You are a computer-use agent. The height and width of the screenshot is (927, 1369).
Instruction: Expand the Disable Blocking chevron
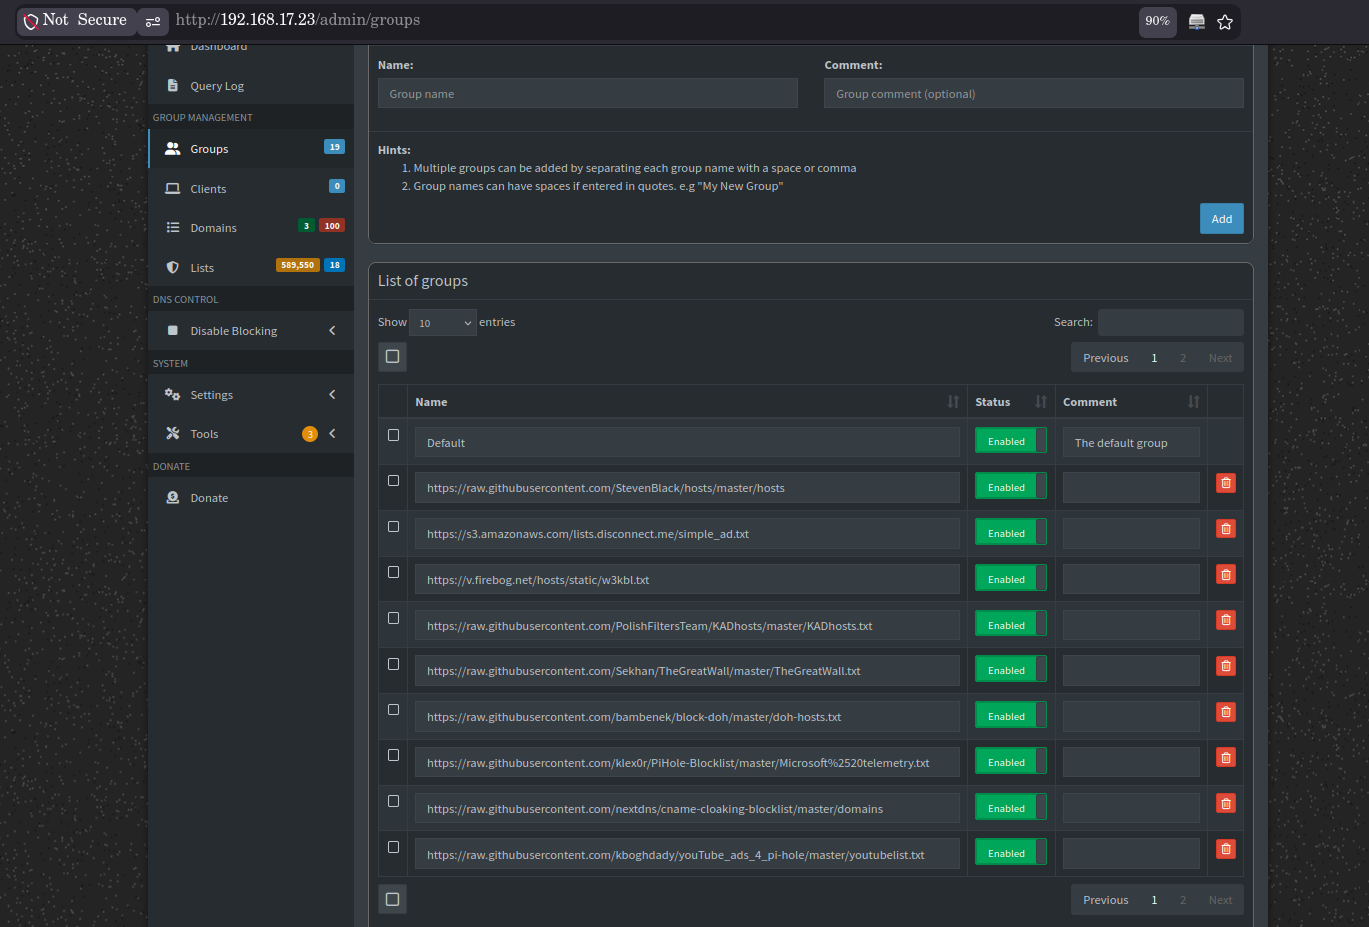(332, 331)
